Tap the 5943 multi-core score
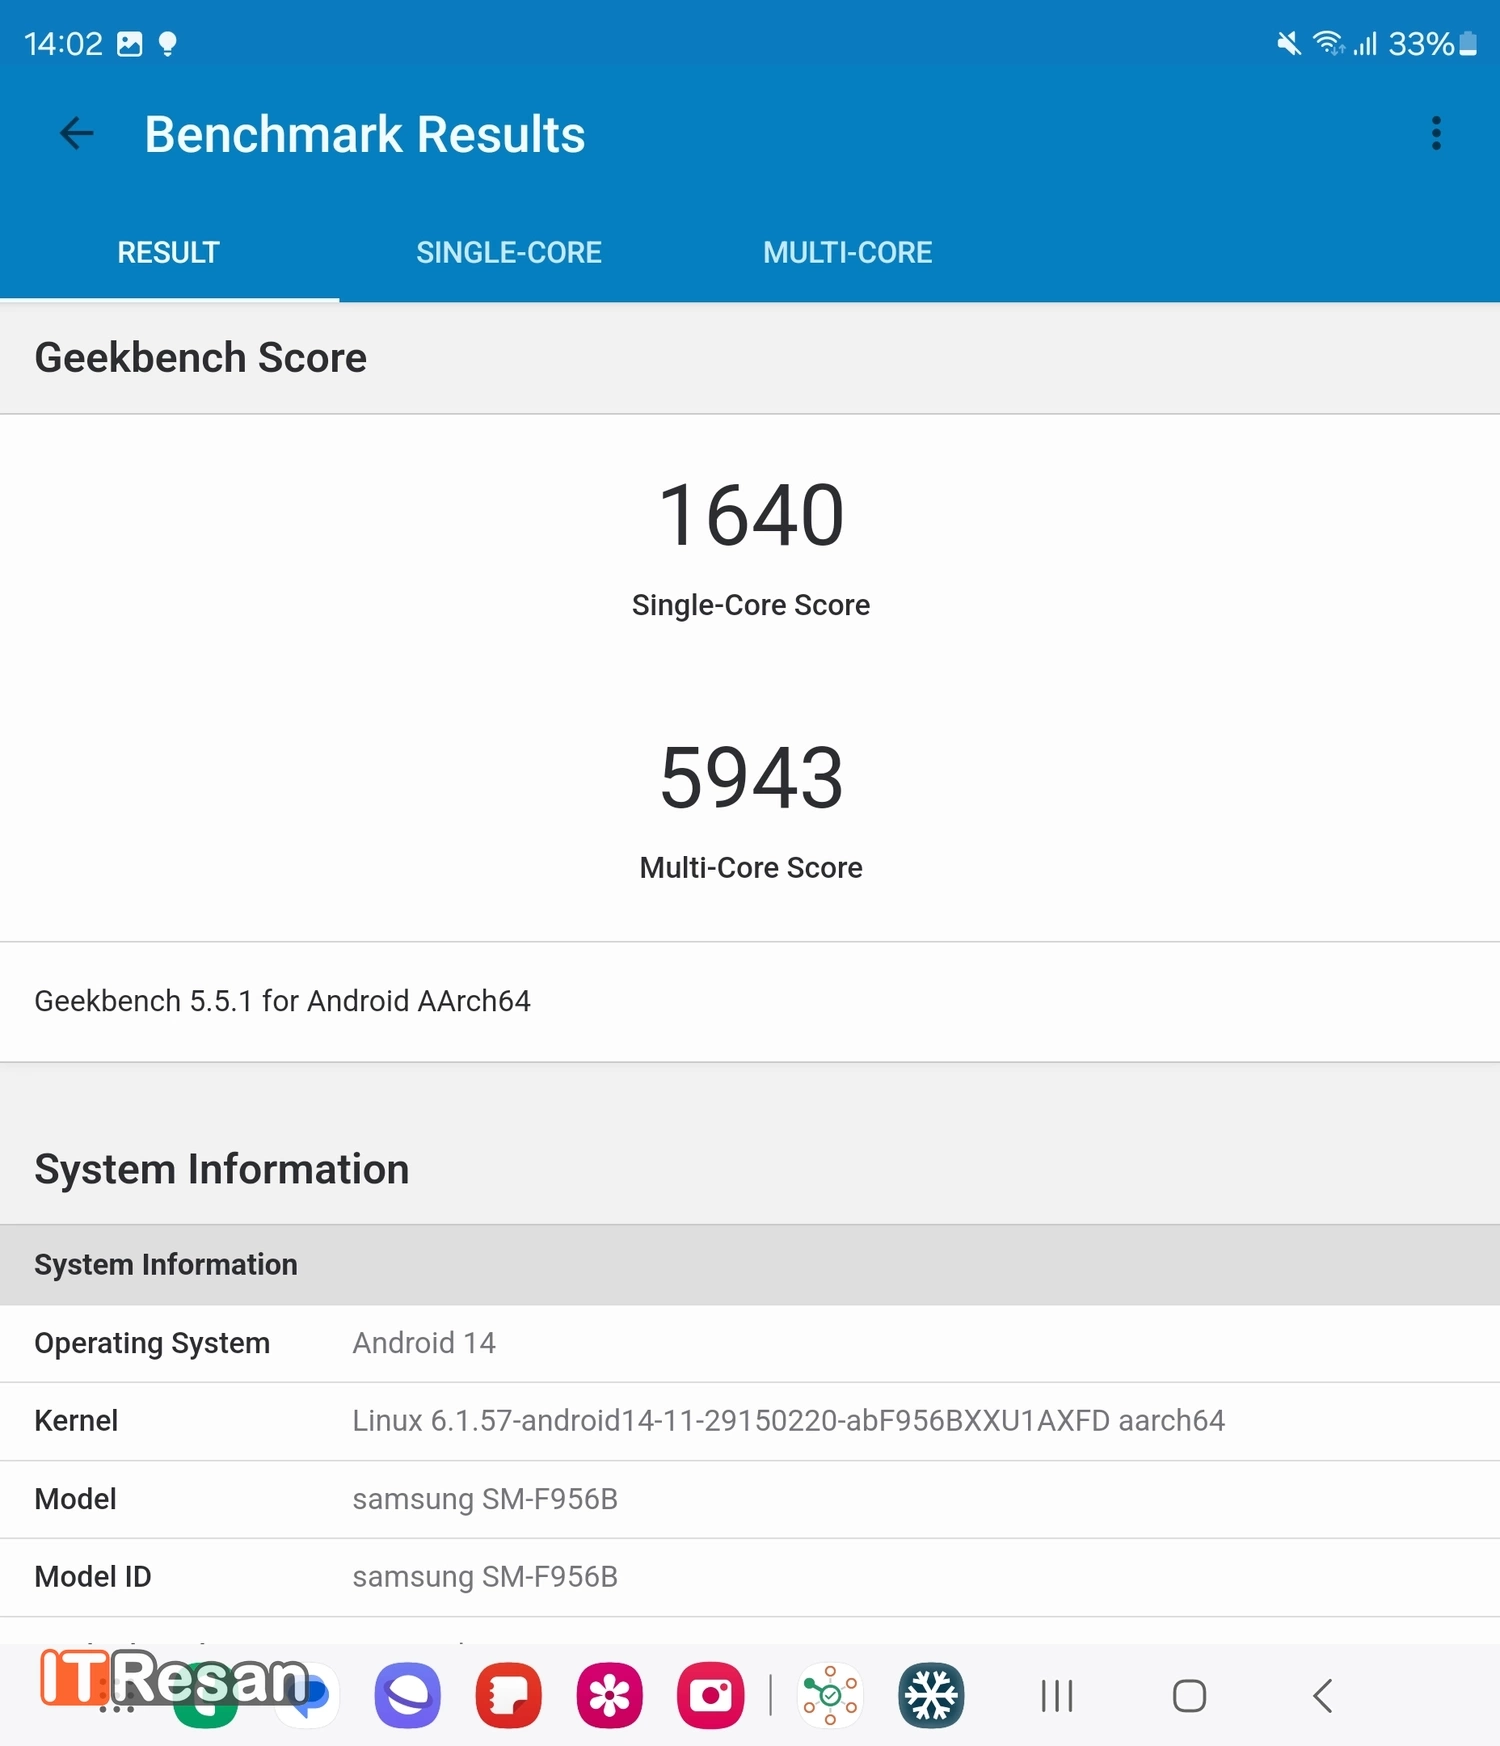The height and width of the screenshot is (1746, 1500). click(x=751, y=778)
